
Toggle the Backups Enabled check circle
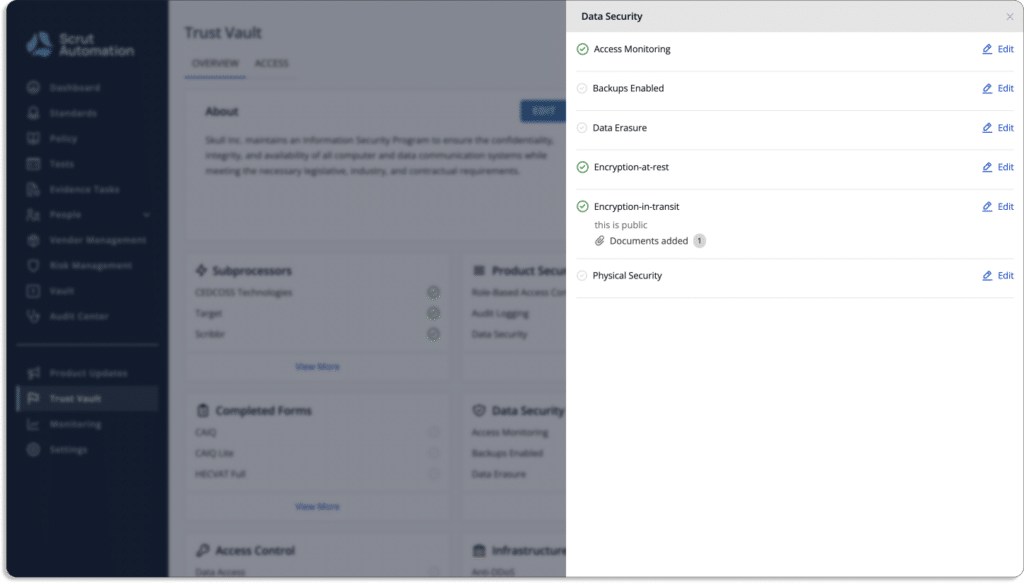pos(582,88)
